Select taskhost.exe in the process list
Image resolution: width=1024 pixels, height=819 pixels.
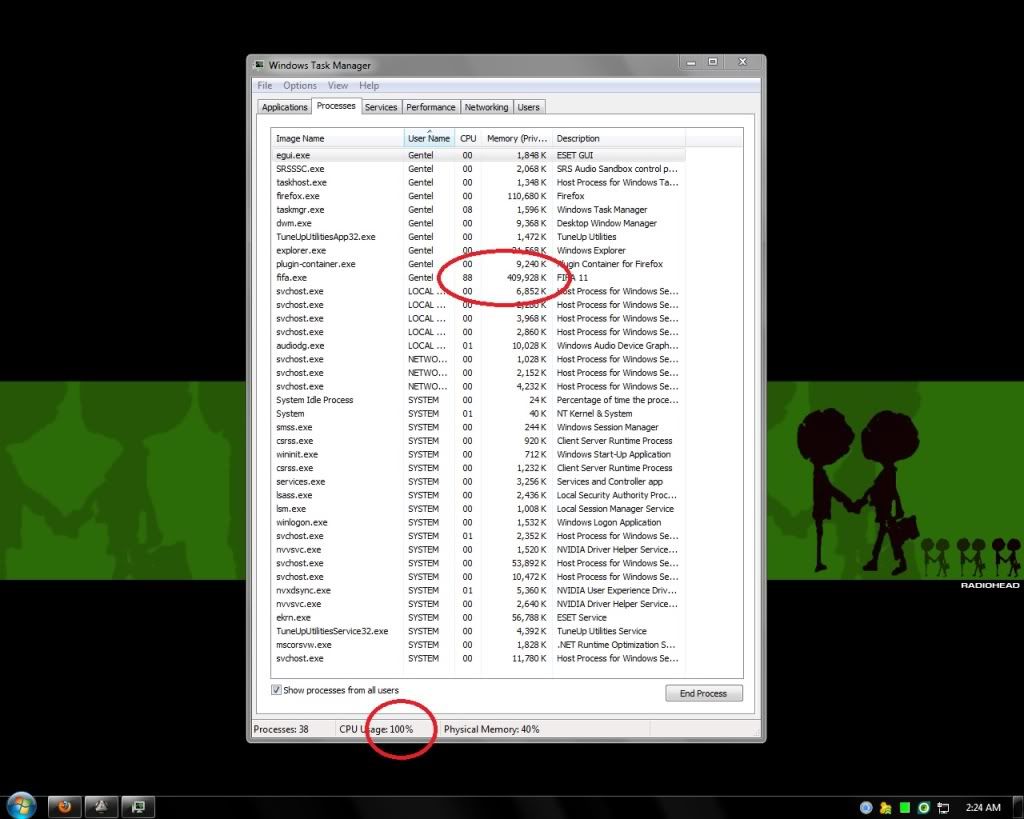click(479, 182)
